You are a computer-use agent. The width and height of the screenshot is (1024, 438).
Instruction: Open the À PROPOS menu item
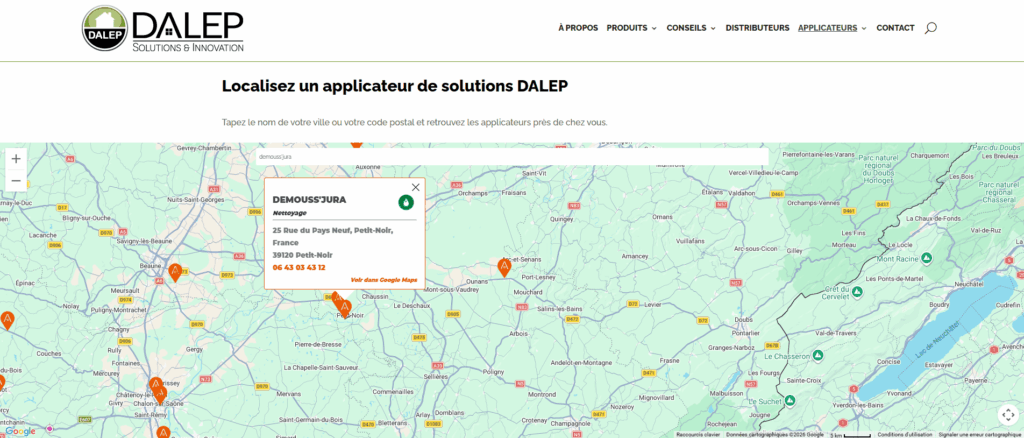578,28
